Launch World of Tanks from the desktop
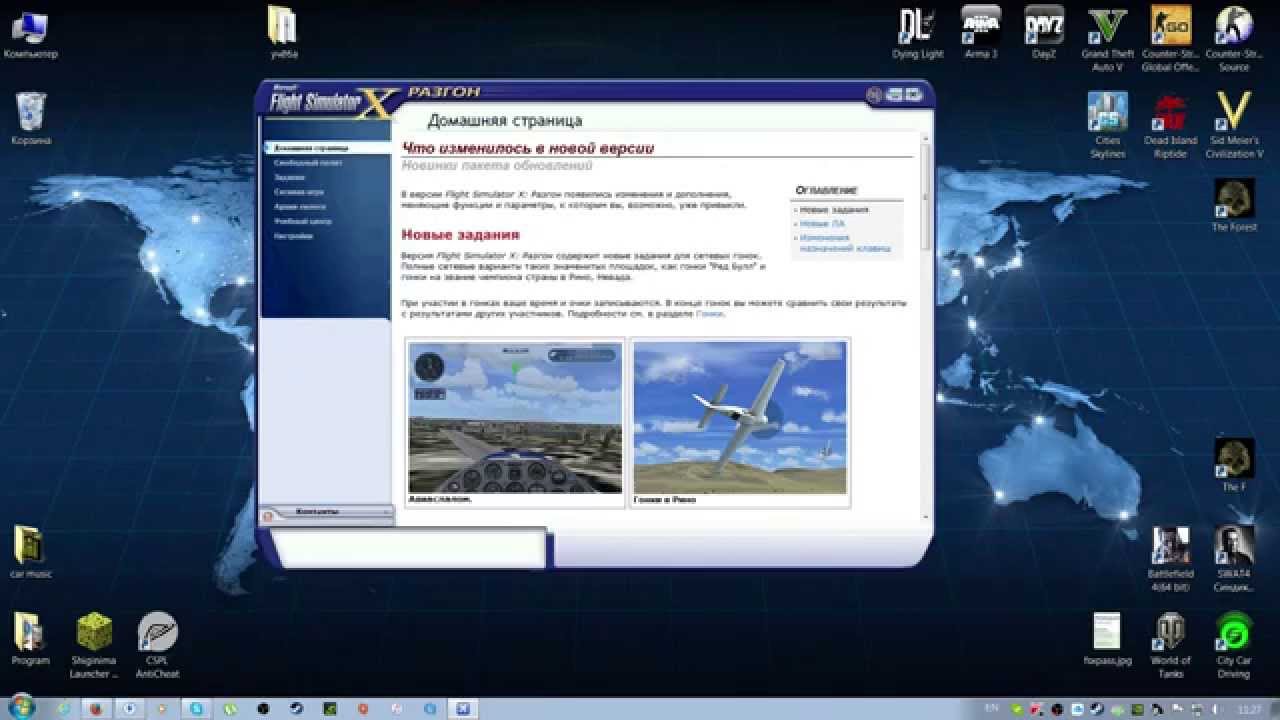The height and width of the screenshot is (720, 1280). click(x=1170, y=646)
